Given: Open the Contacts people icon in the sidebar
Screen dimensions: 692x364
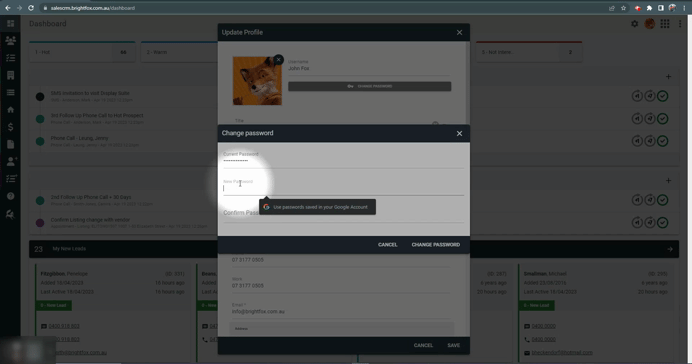Looking at the screenshot, I should [x=11, y=41].
